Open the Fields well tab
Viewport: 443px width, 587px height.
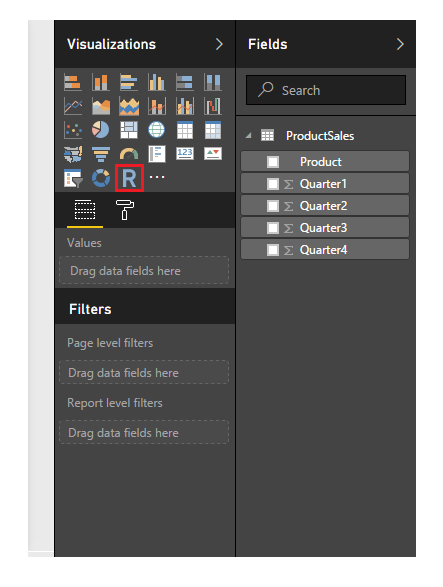coord(85,210)
